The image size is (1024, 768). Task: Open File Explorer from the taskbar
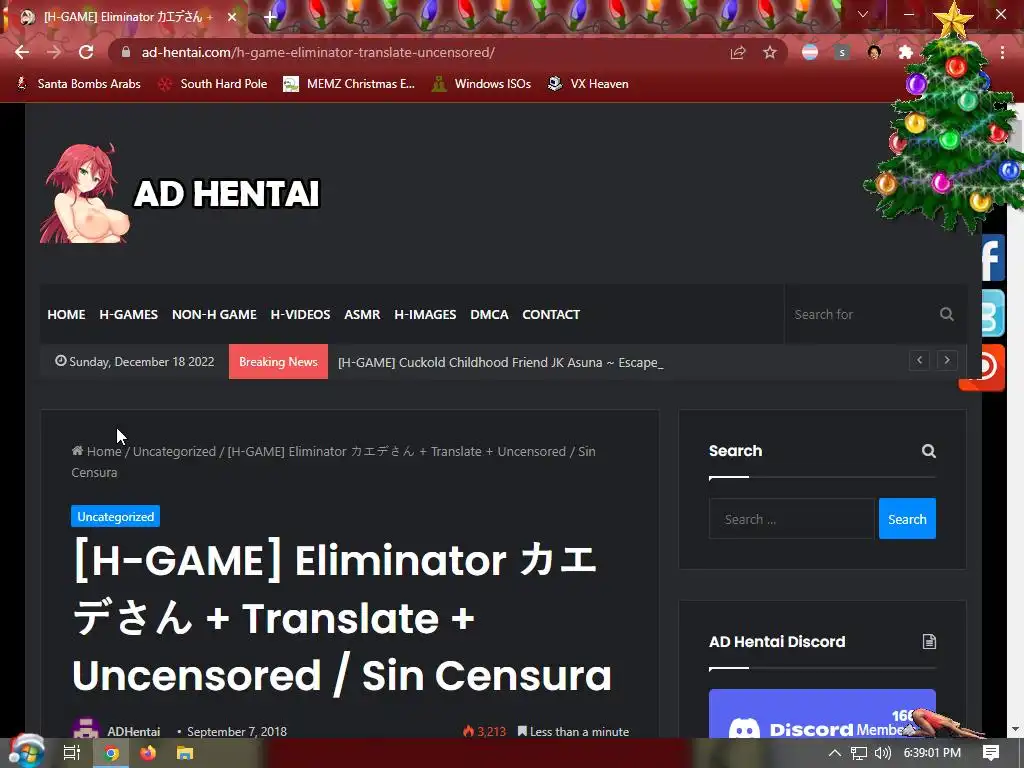coord(185,753)
